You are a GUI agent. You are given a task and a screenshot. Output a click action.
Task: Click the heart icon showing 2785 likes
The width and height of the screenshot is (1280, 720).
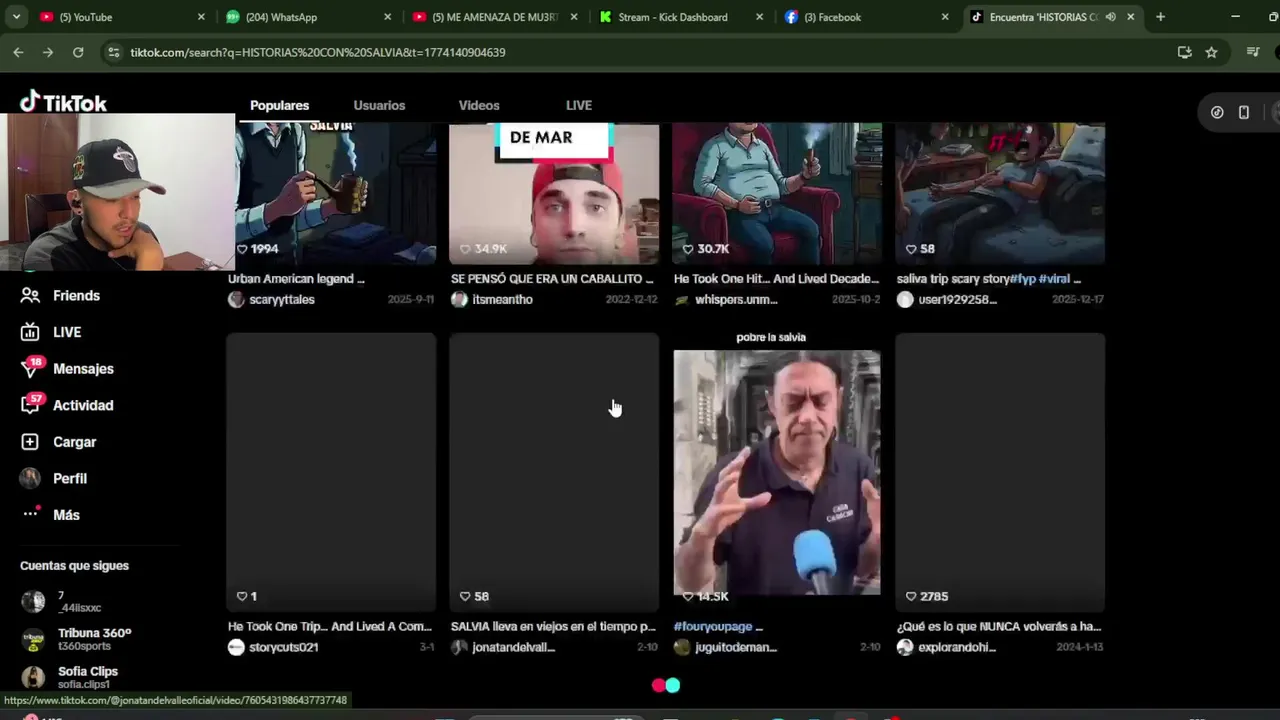pos(911,596)
